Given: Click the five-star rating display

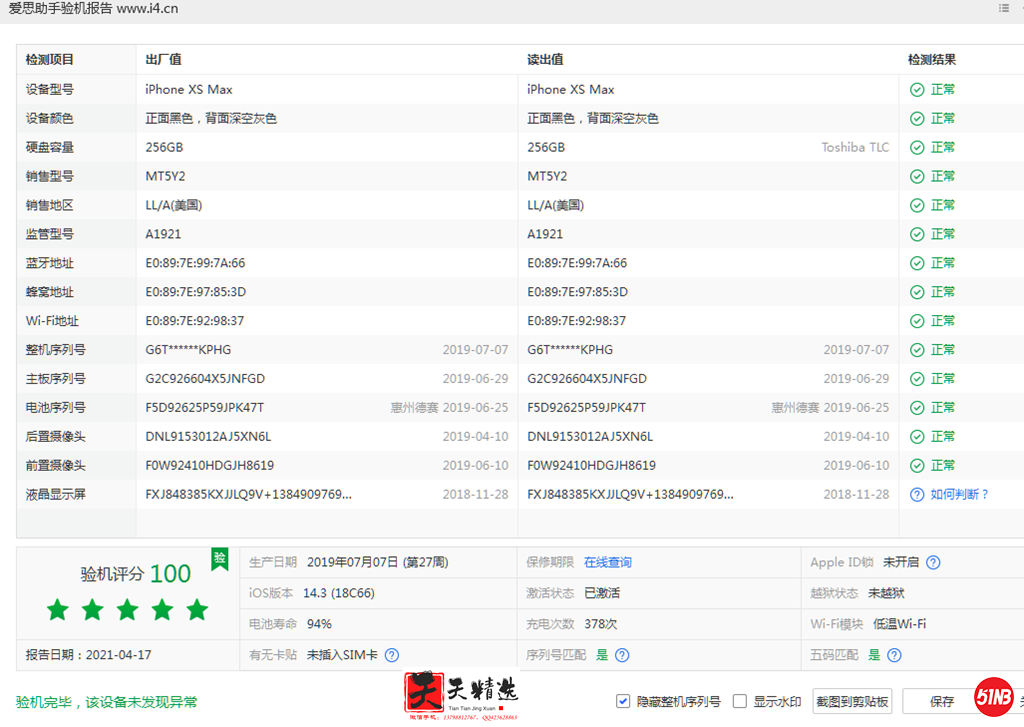Looking at the screenshot, I should click(127, 609).
